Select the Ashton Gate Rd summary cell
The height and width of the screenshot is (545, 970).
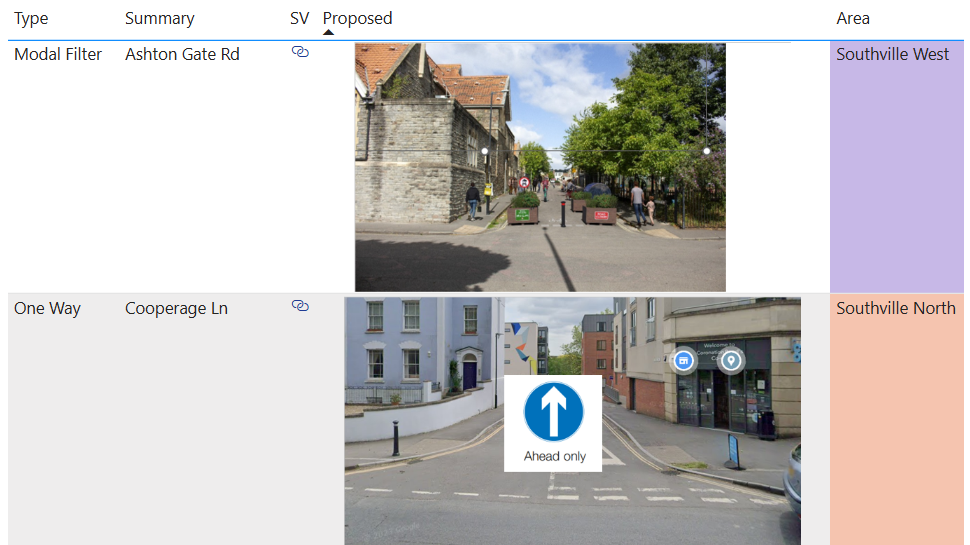point(182,54)
